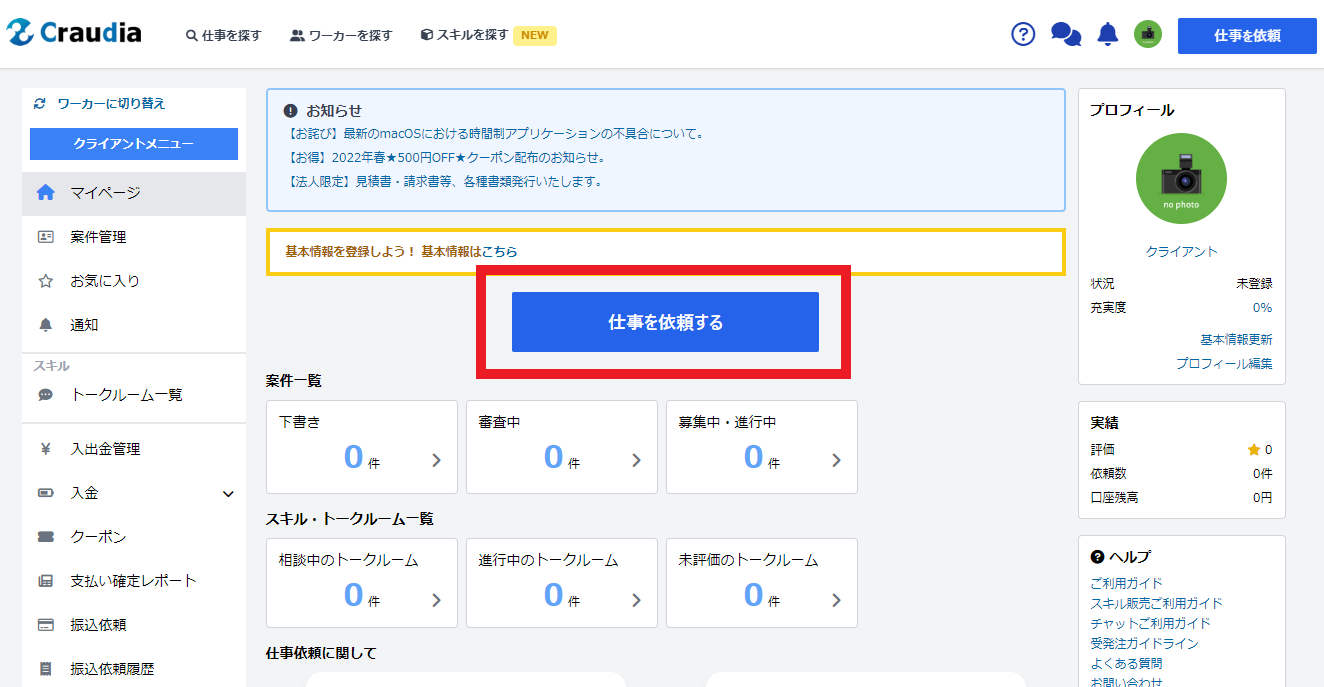Open the chat messages icon

[x=1066, y=35]
